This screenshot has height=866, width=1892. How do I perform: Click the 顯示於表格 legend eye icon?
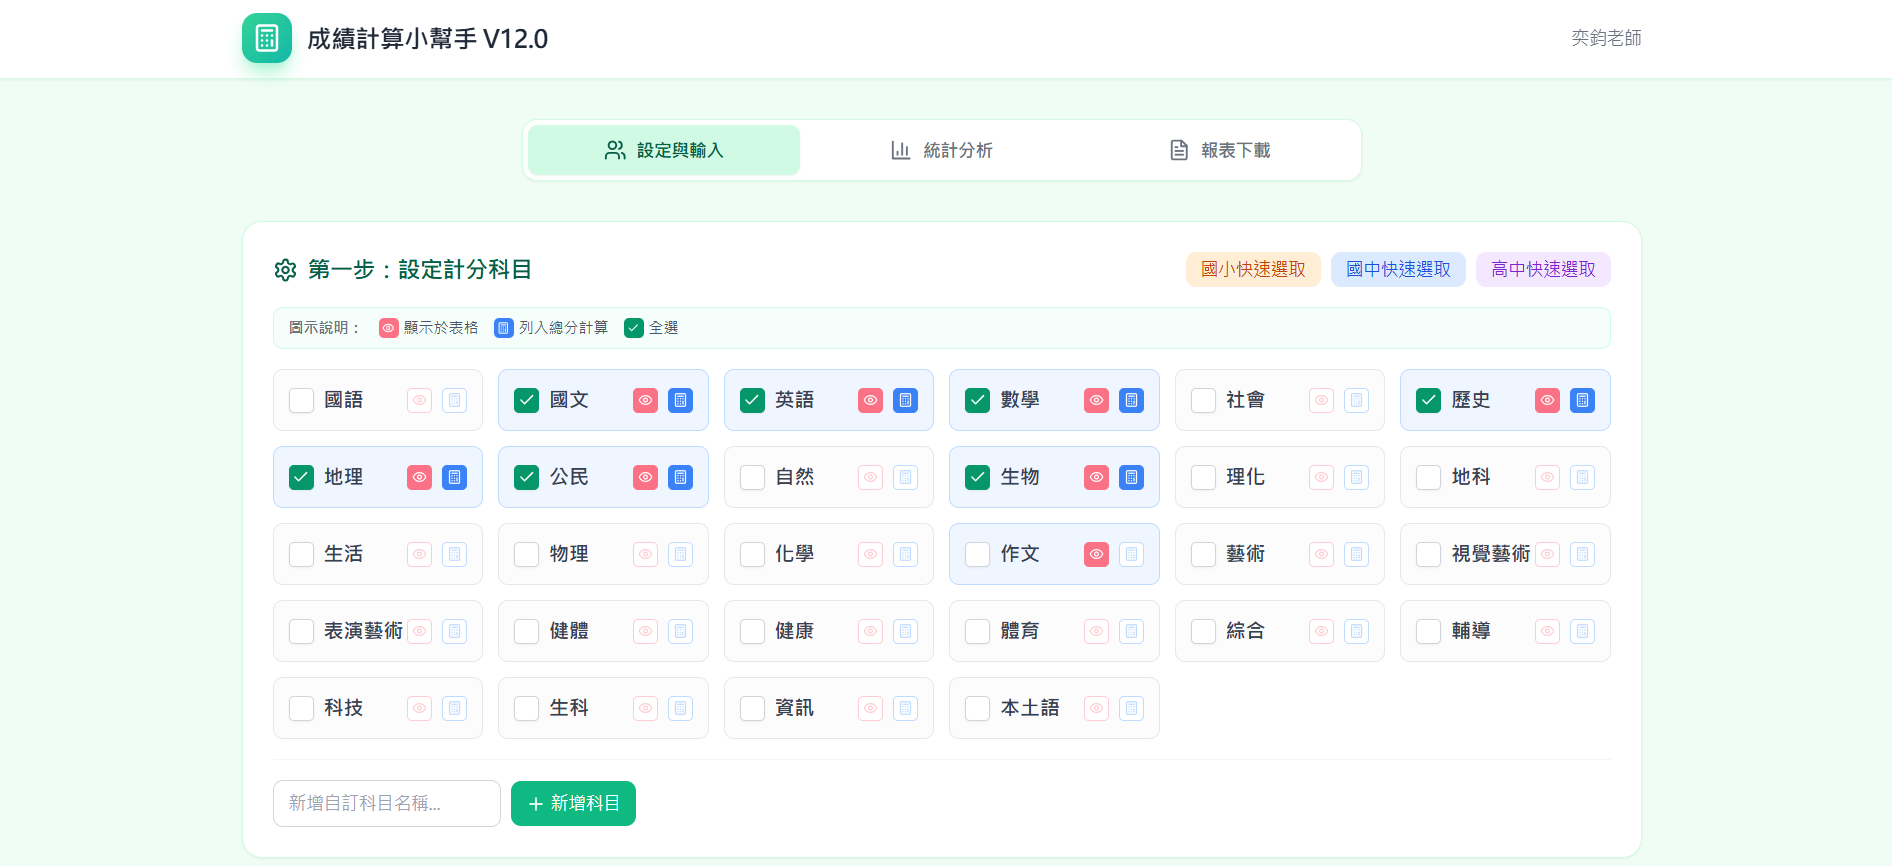pyautogui.click(x=389, y=328)
